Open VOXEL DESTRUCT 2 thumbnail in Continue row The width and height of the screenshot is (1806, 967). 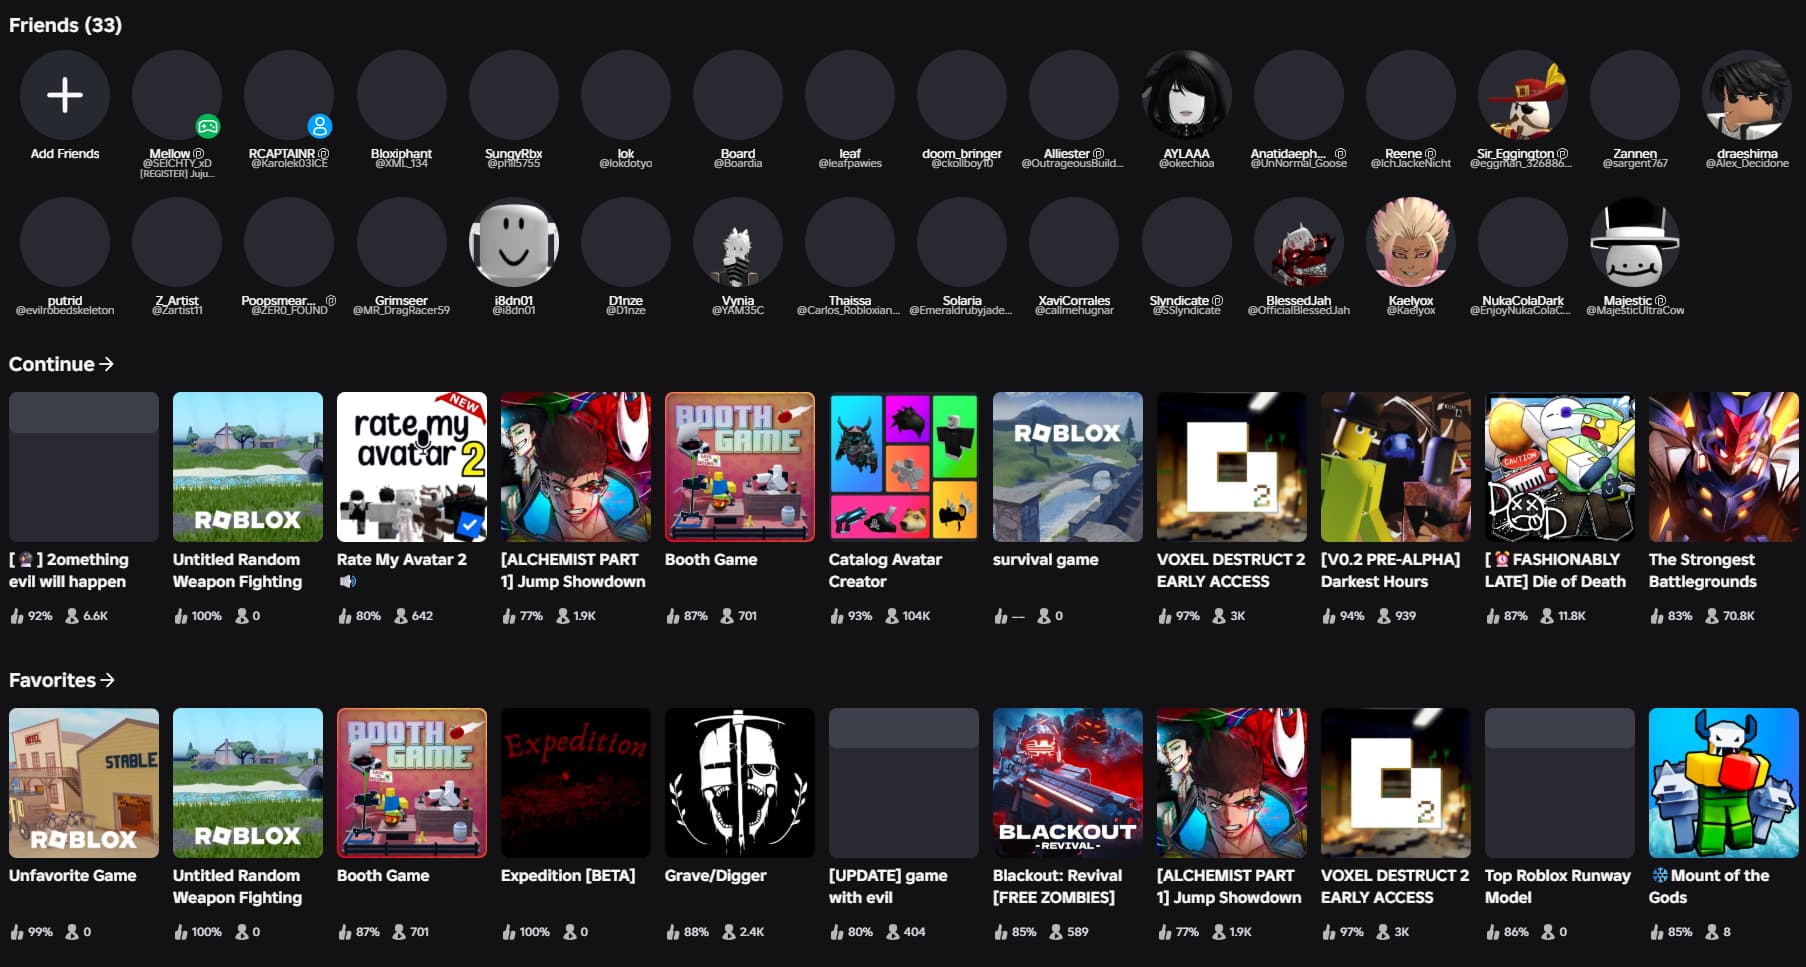pos(1232,467)
